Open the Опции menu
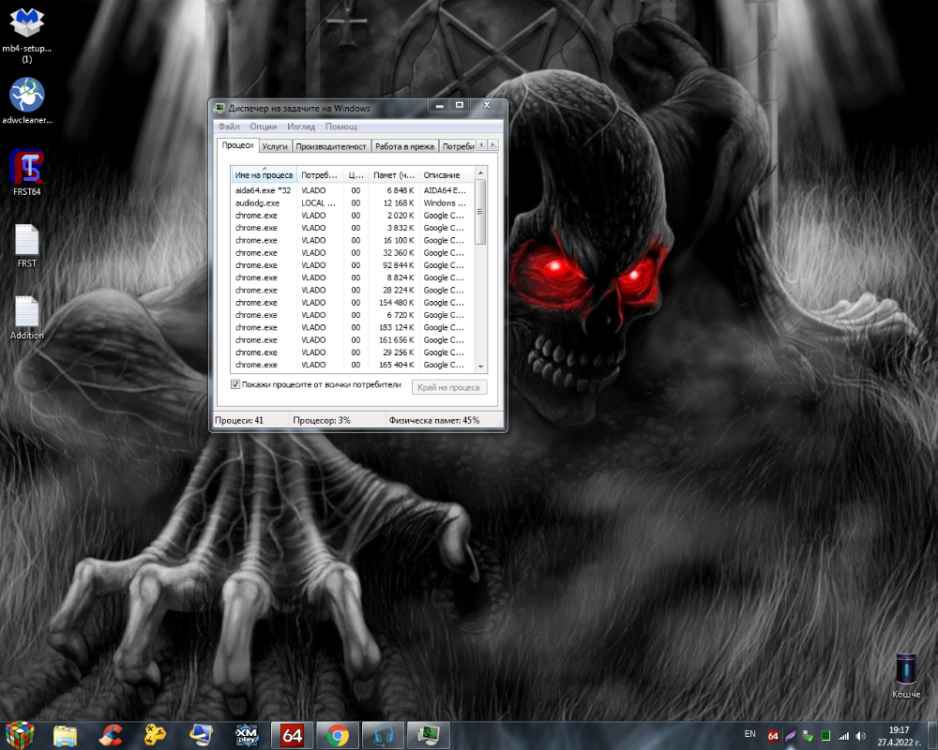 263,127
